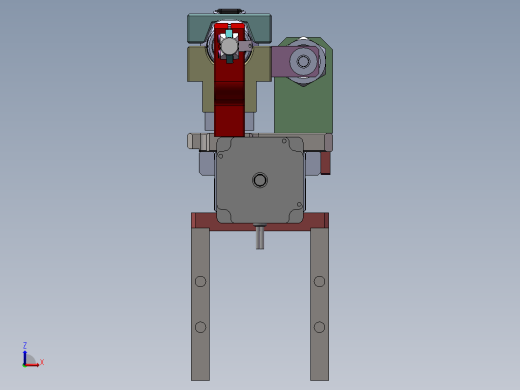Select the cyan pin on the red bracket
The height and width of the screenshot is (390, 520).
(x=229, y=33)
